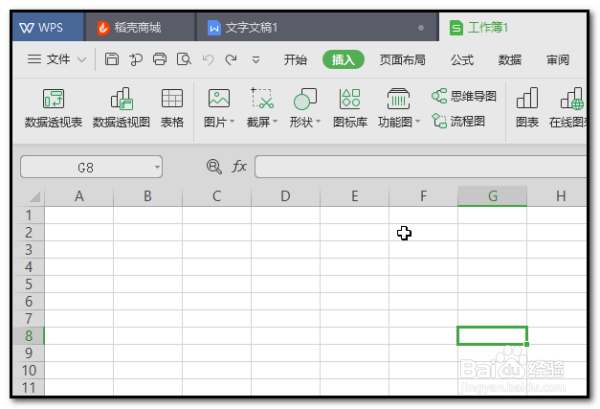Select column A header

[79, 196]
